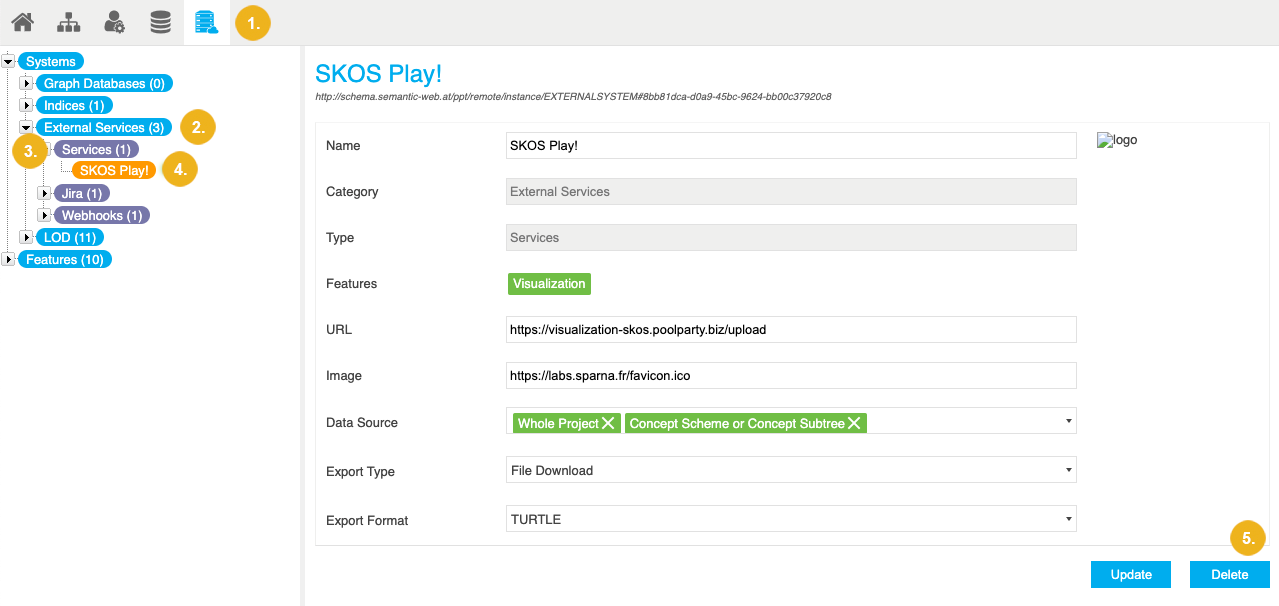The image size is (1279, 606).
Task: Expand the Jira (1) node
Action: [44, 194]
